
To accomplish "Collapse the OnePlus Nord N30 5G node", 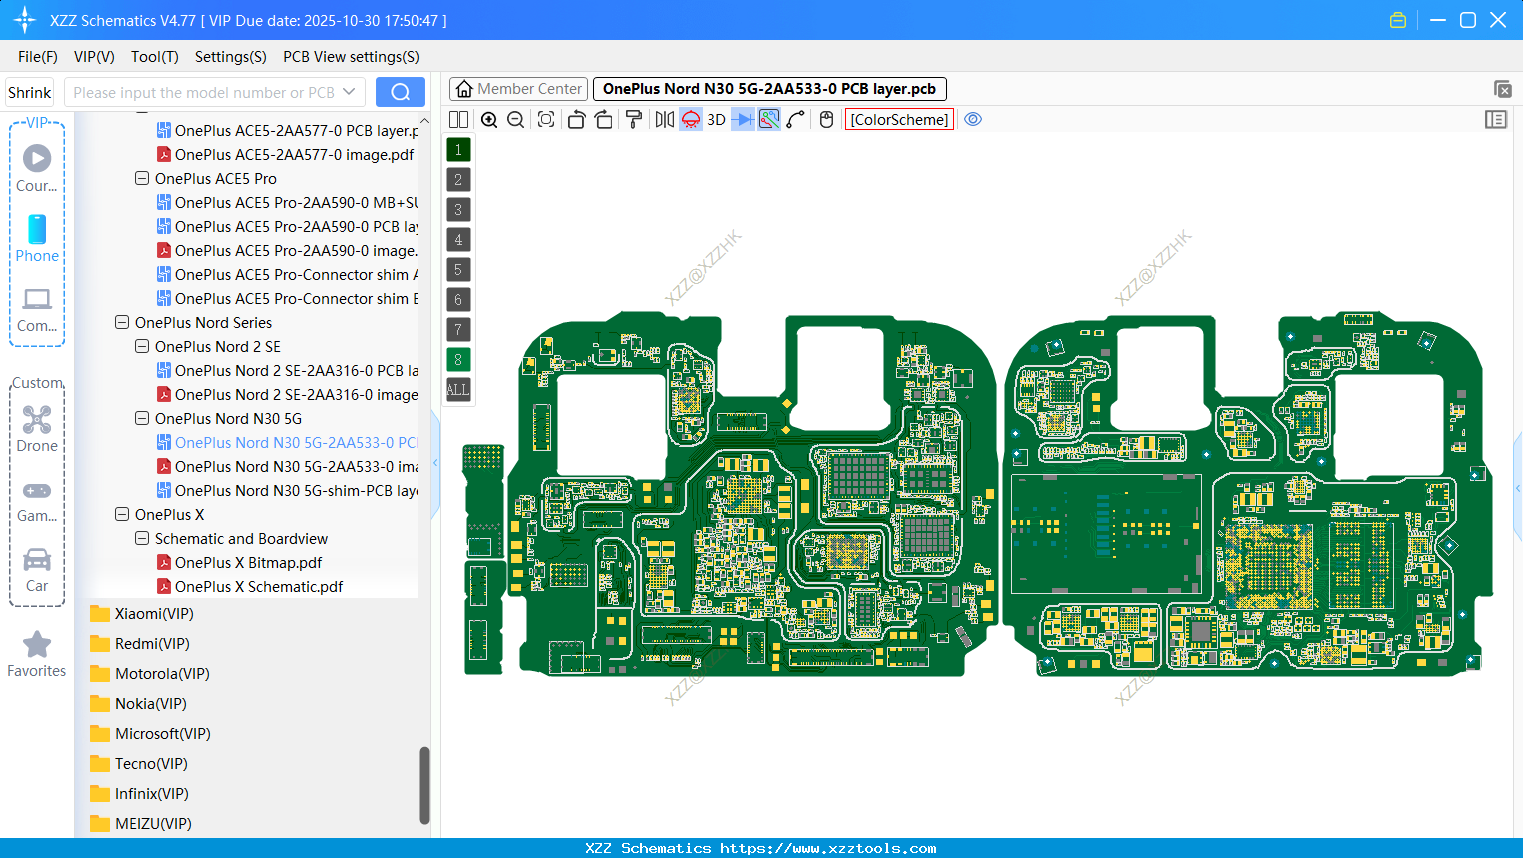I will [141, 418].
